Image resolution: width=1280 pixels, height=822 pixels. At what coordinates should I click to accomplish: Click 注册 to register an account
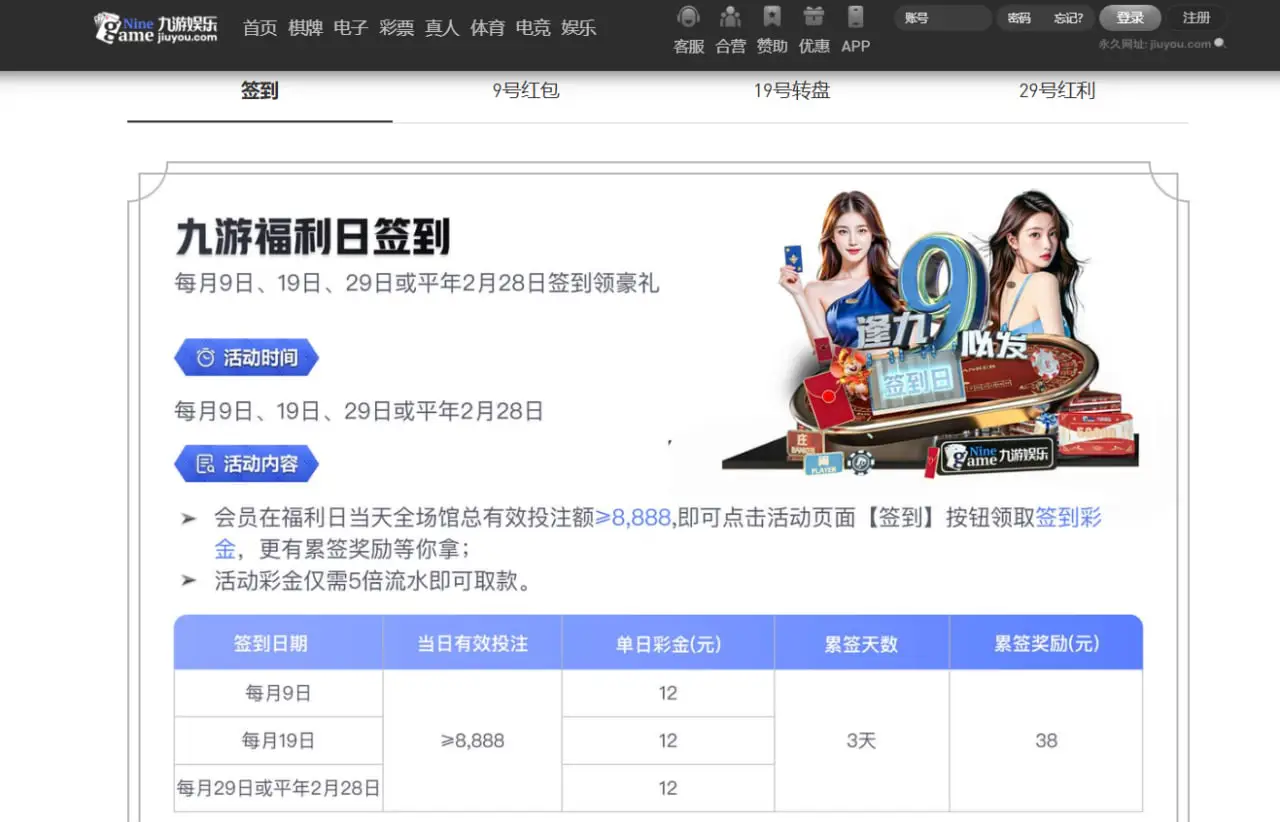pyautogui.click(x=1196, y=17)
